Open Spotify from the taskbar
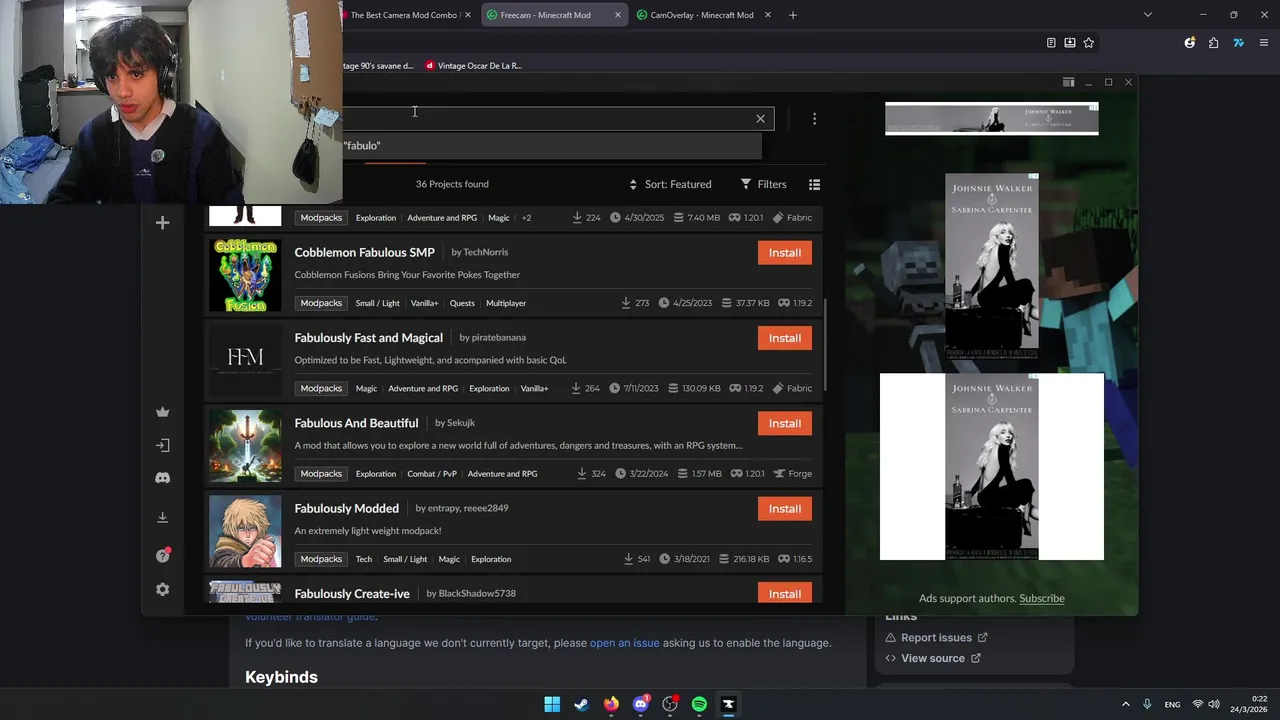Screen dimensions: 1280x720 click(699, 704)
